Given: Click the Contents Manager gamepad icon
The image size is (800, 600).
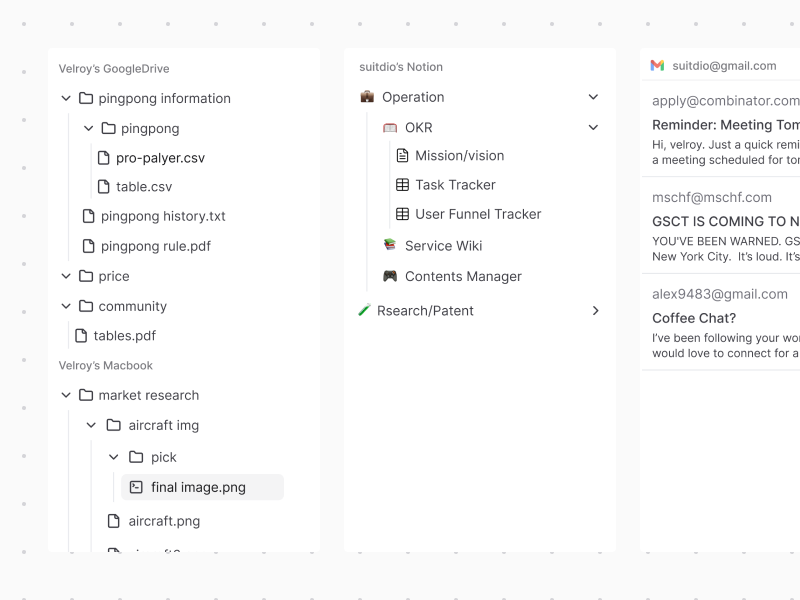Looking at the screenshot, I should pyautogui.click(x=390, y=276).
